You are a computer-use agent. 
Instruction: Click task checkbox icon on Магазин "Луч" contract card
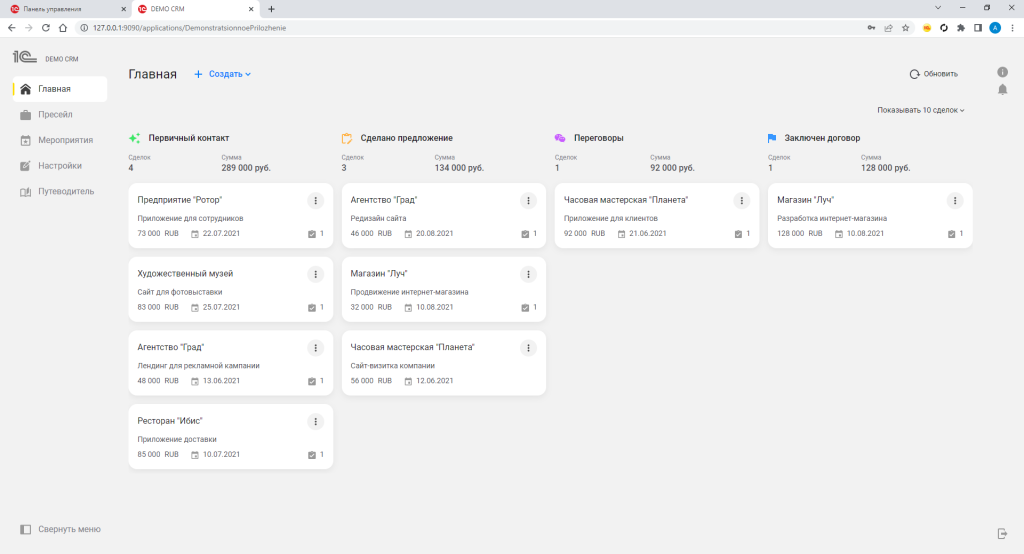pyautogui.click(x=952, y=234)
